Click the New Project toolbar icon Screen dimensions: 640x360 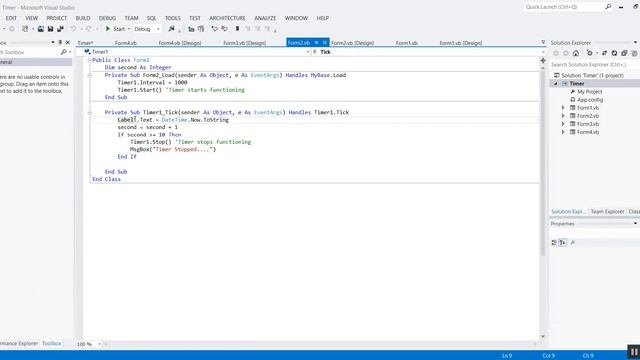25,29
